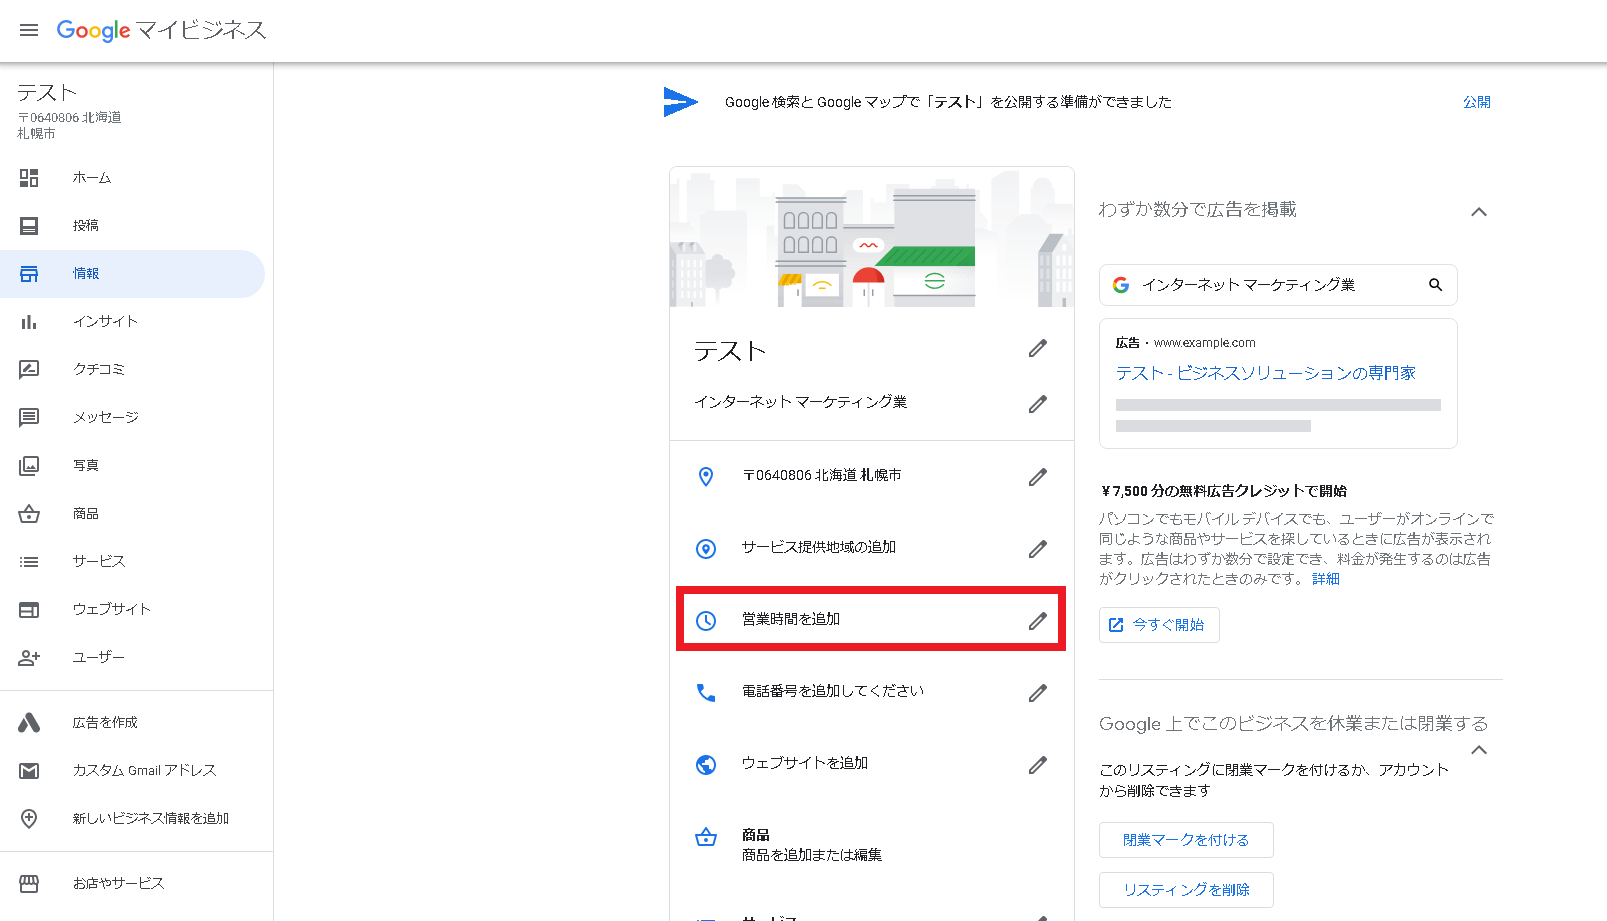Click the storefront illustration banner
Image resolution: width=1607 pixels, height=921 pixels.
[872, 237]
